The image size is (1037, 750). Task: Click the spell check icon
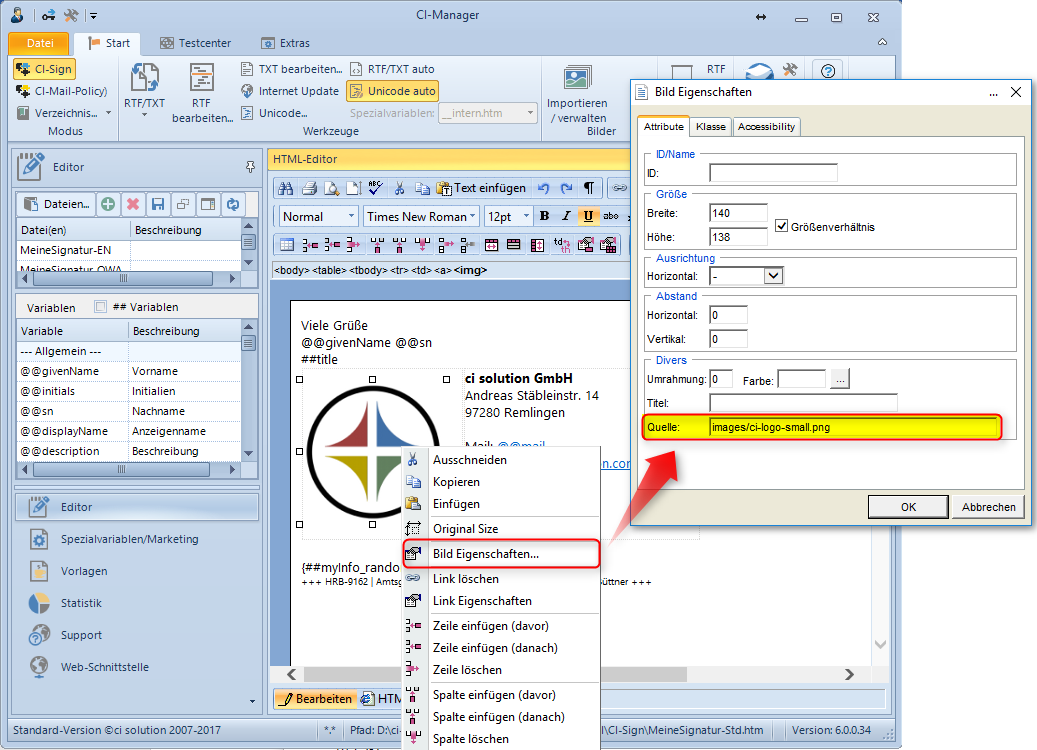click(375, 188)
